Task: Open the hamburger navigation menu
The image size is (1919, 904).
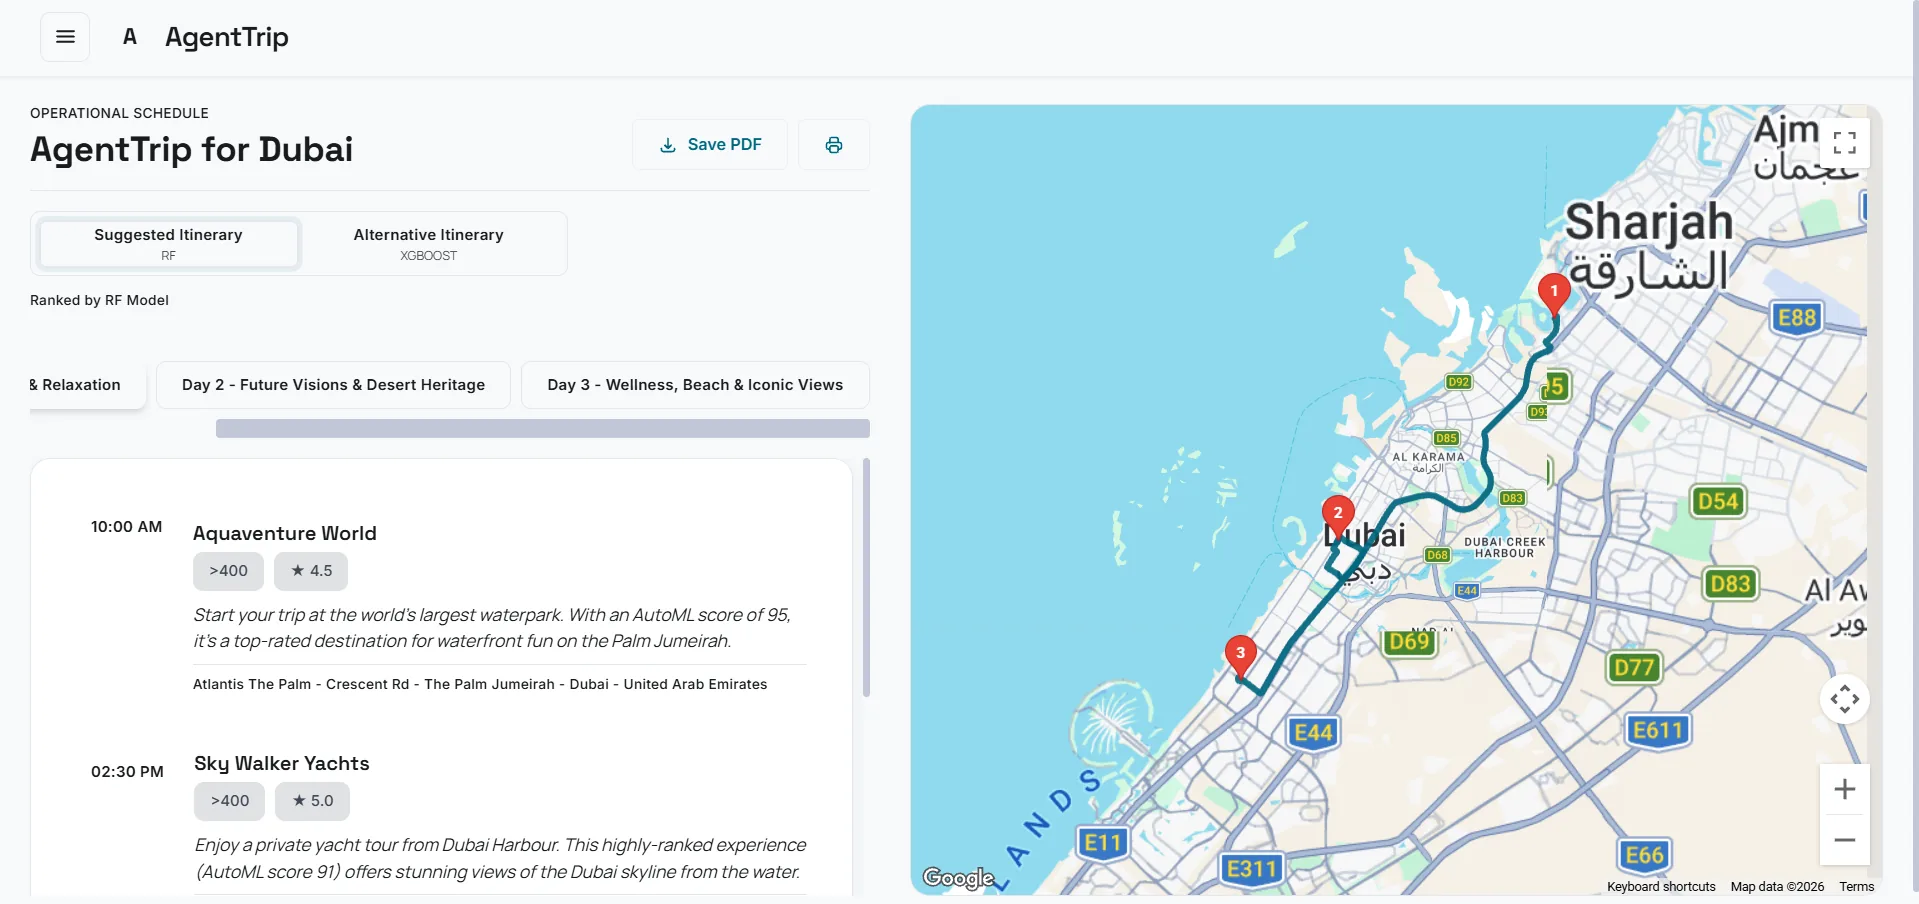Action: (65, 37)
